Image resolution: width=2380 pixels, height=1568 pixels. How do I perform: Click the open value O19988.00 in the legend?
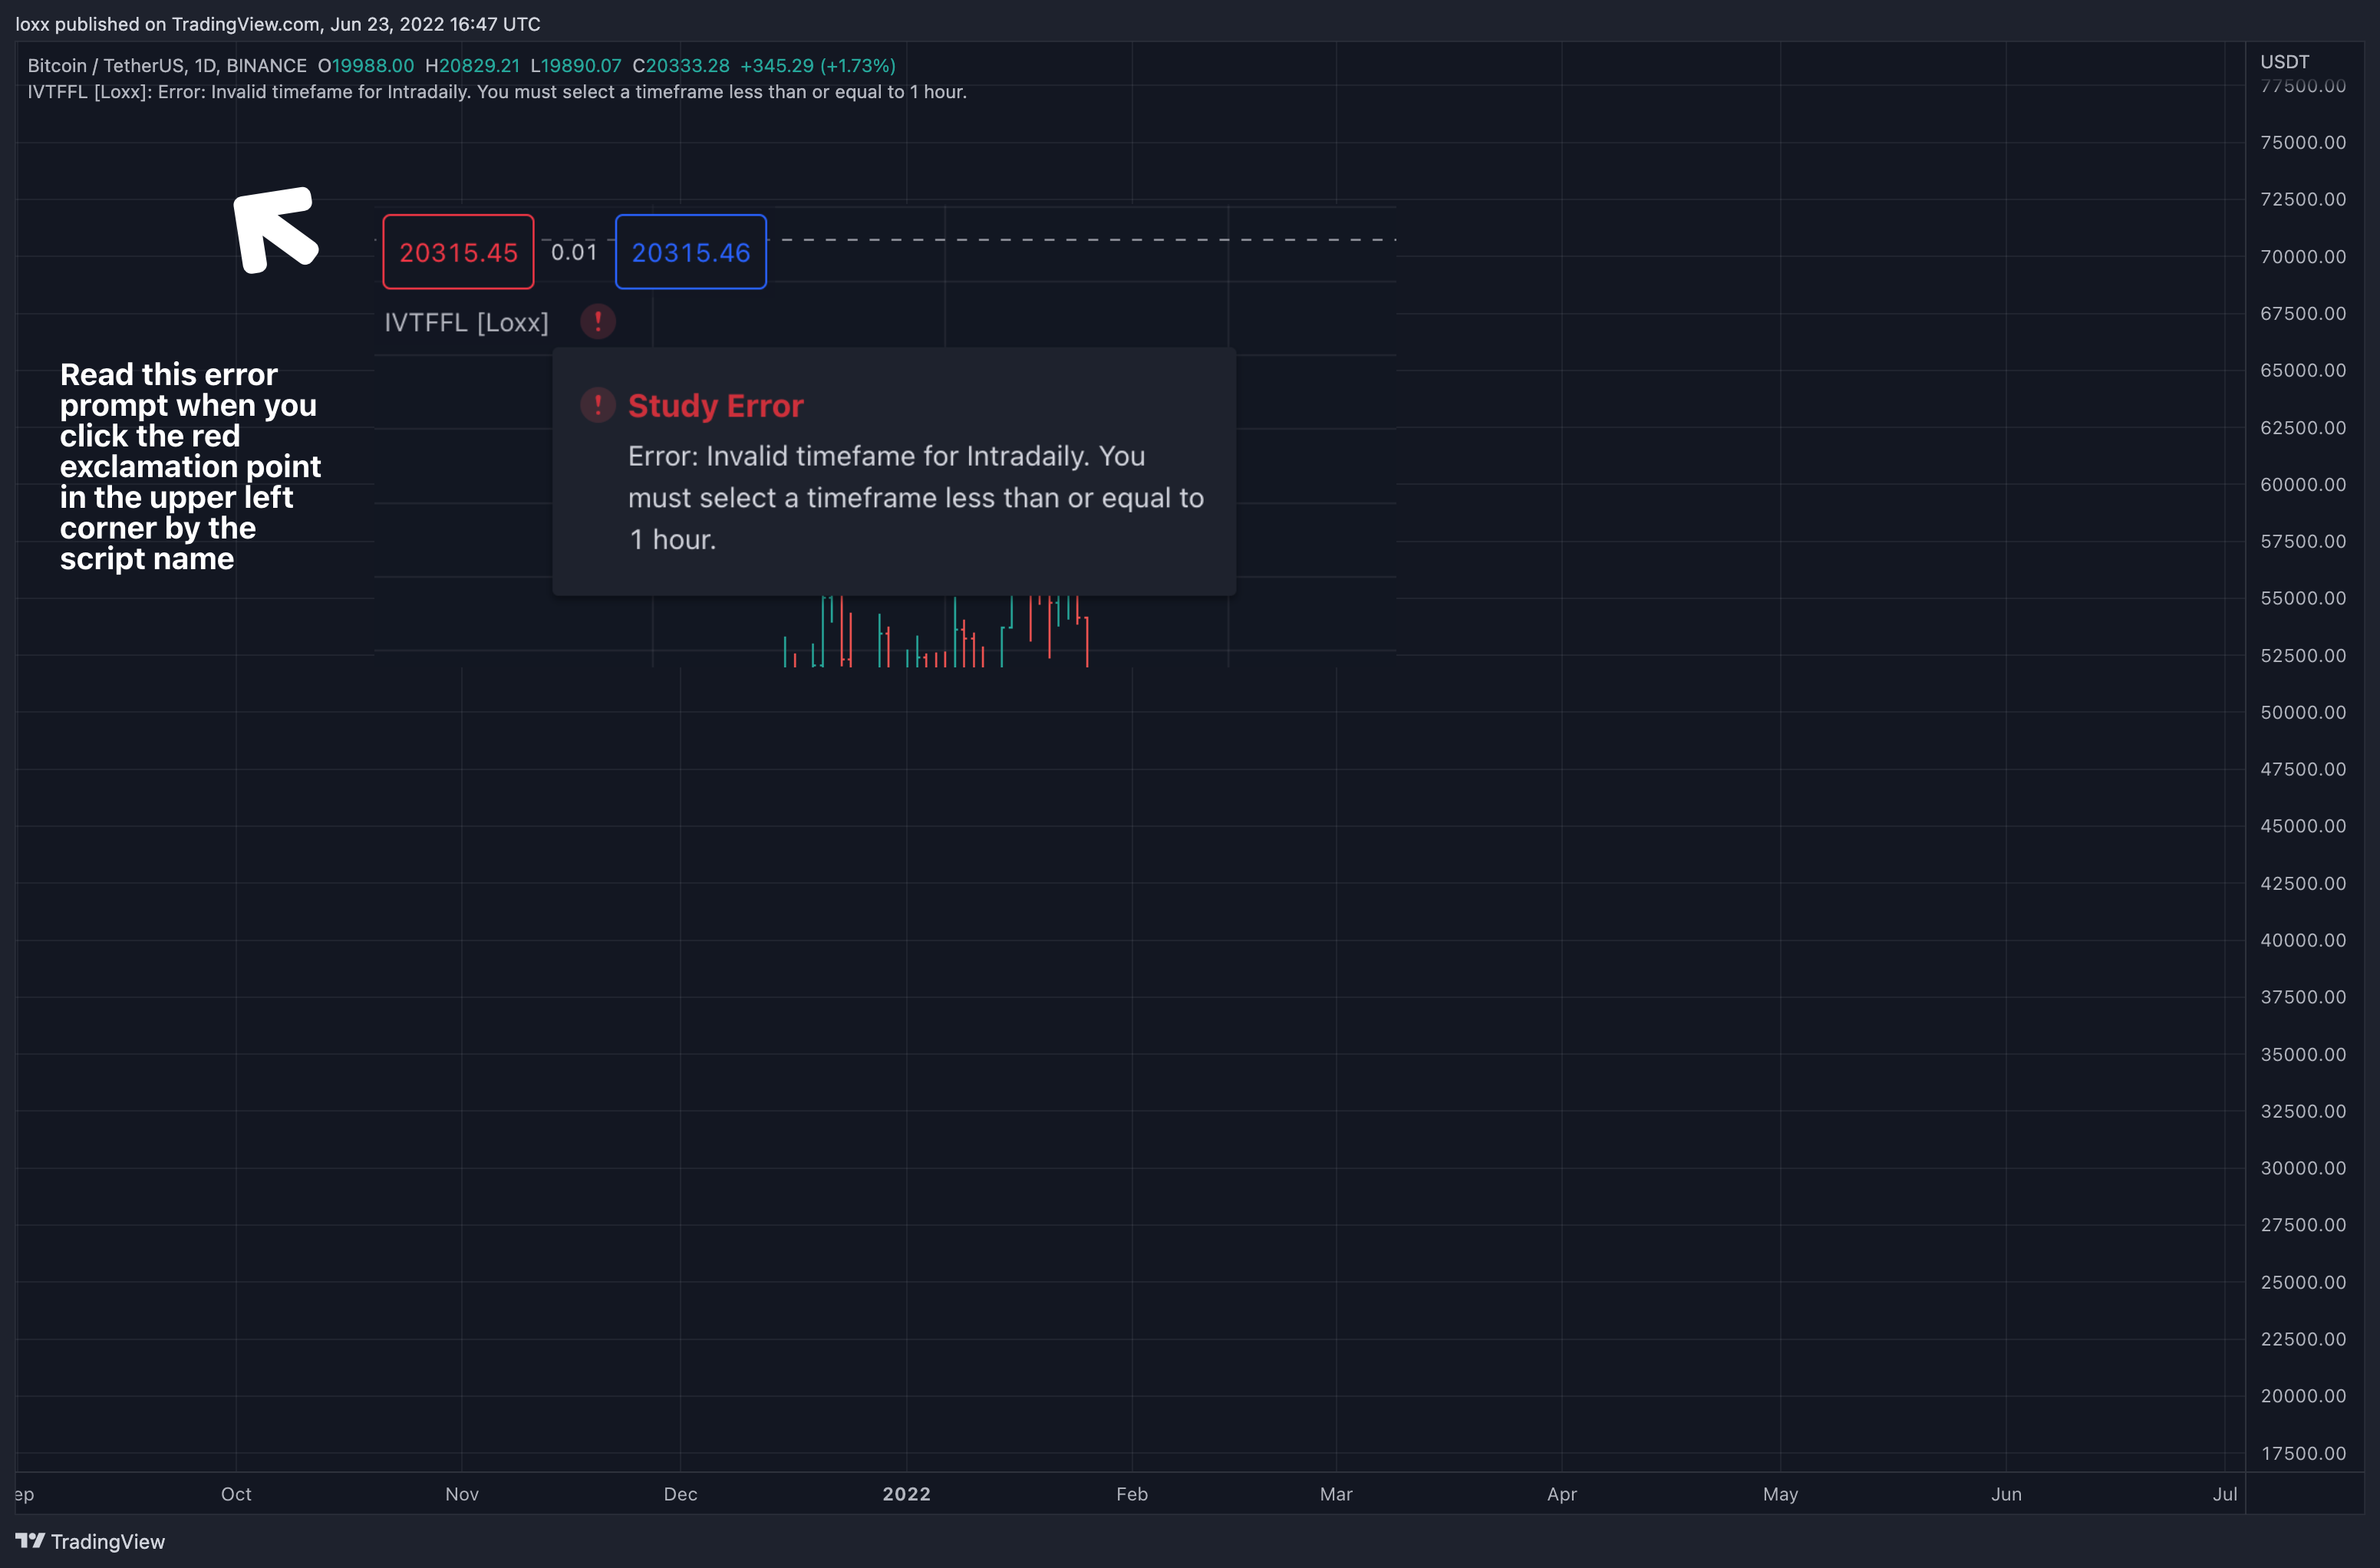(x=366, y=66)
